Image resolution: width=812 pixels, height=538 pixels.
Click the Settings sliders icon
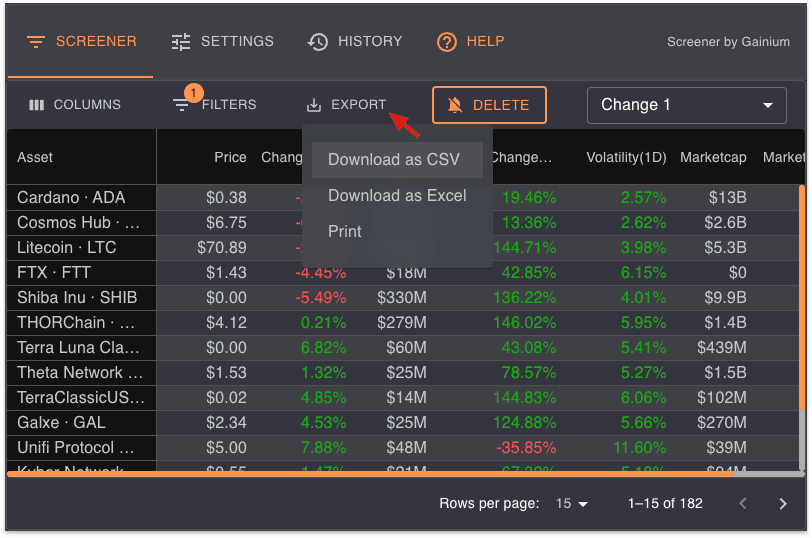point(181,42)
